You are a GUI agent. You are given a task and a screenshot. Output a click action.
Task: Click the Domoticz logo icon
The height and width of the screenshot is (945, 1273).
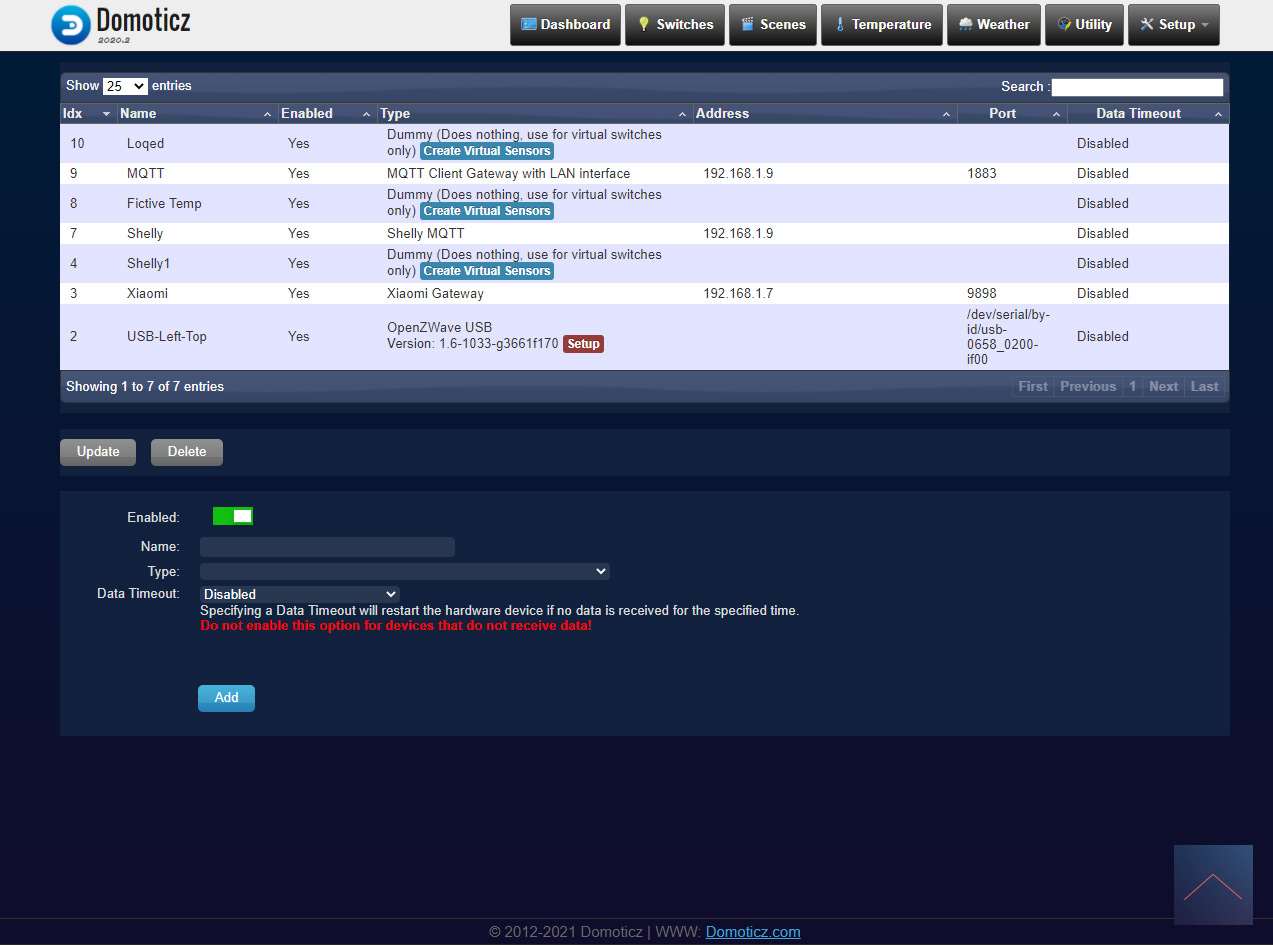(70, 25)
